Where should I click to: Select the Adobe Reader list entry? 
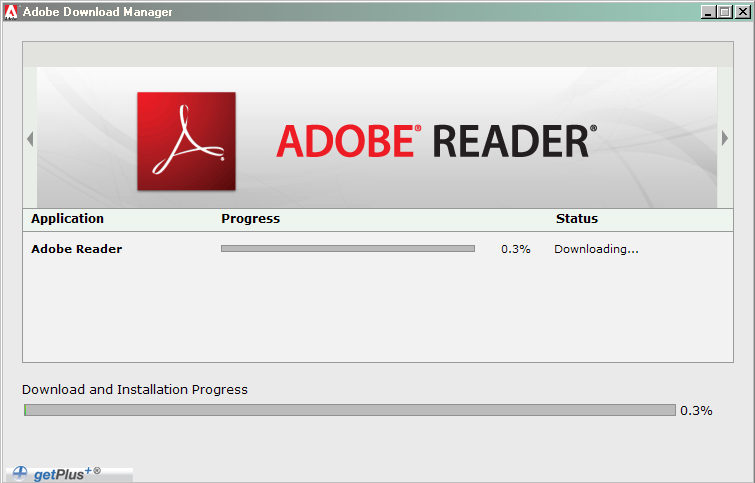click(x=76, y=249)
